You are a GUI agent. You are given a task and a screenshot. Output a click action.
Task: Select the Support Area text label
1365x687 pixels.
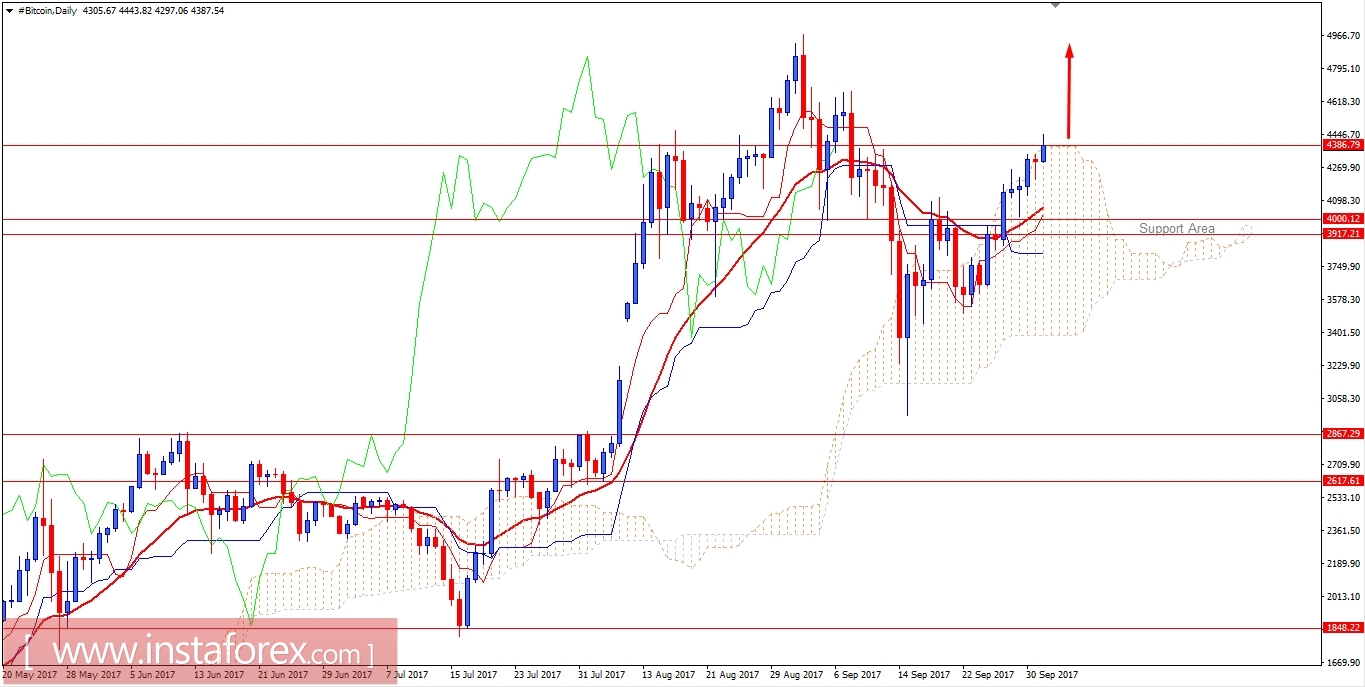(x=1177, y=229)
